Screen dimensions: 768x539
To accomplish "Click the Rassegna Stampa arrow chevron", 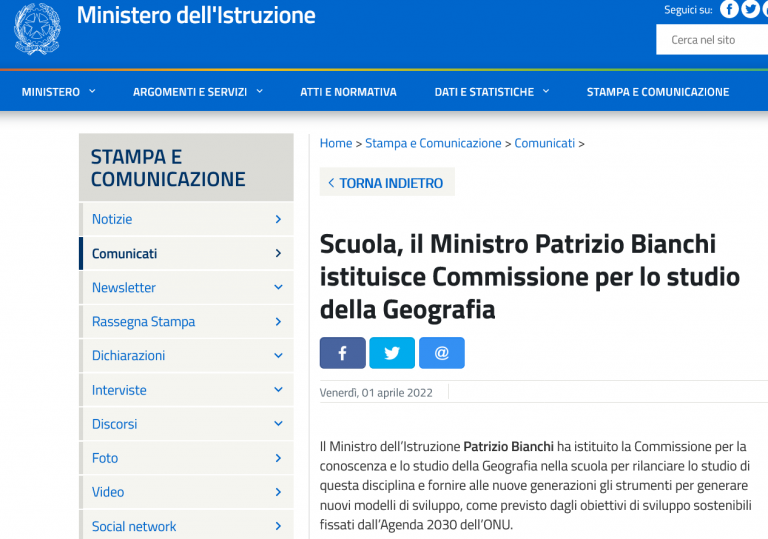I will click(x=278, y=321).
